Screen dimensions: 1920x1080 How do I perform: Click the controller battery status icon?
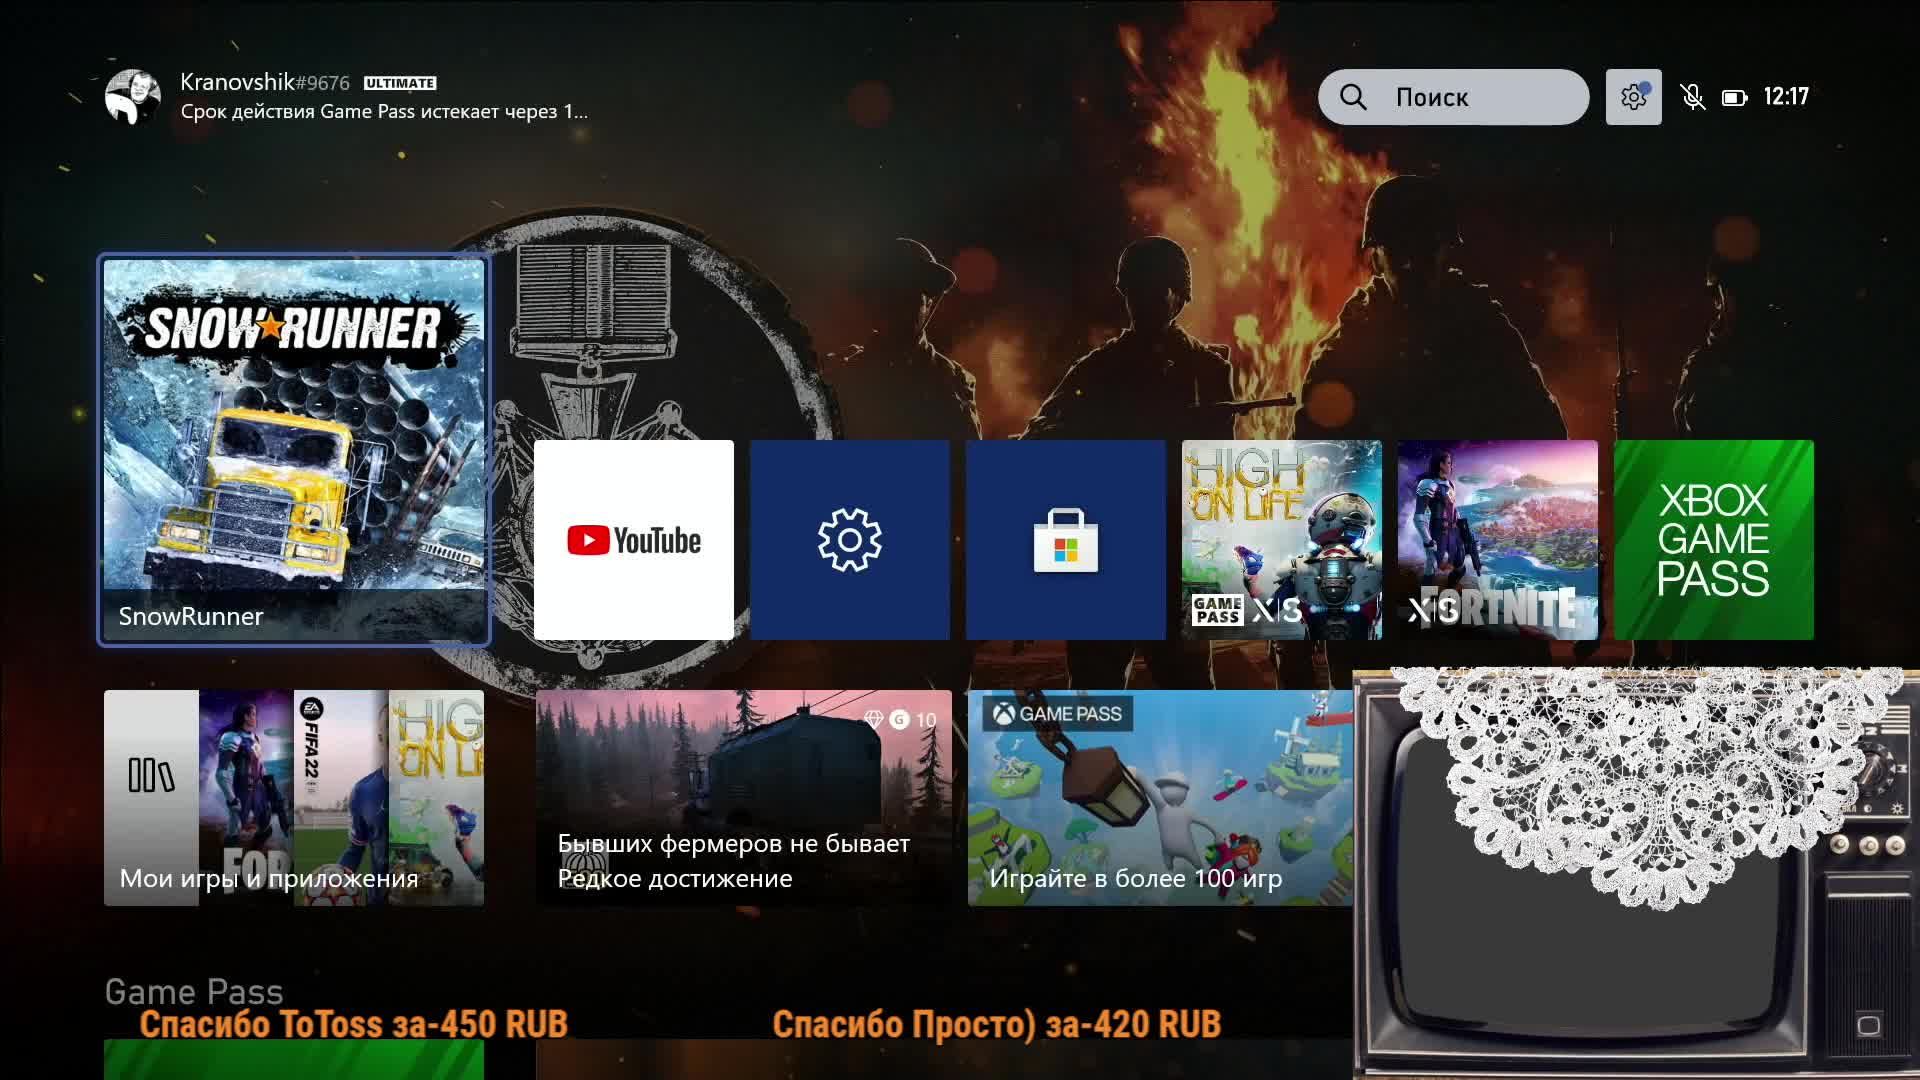coord(1734,97)
